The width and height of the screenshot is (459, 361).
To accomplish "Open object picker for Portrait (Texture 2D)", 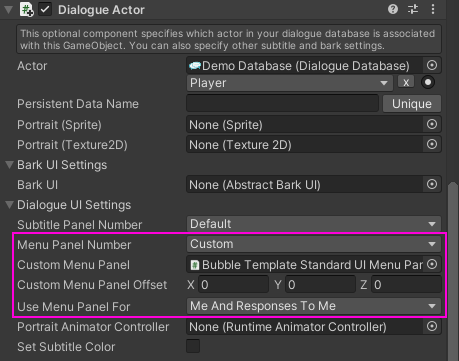I will click(x=432, y=144).
